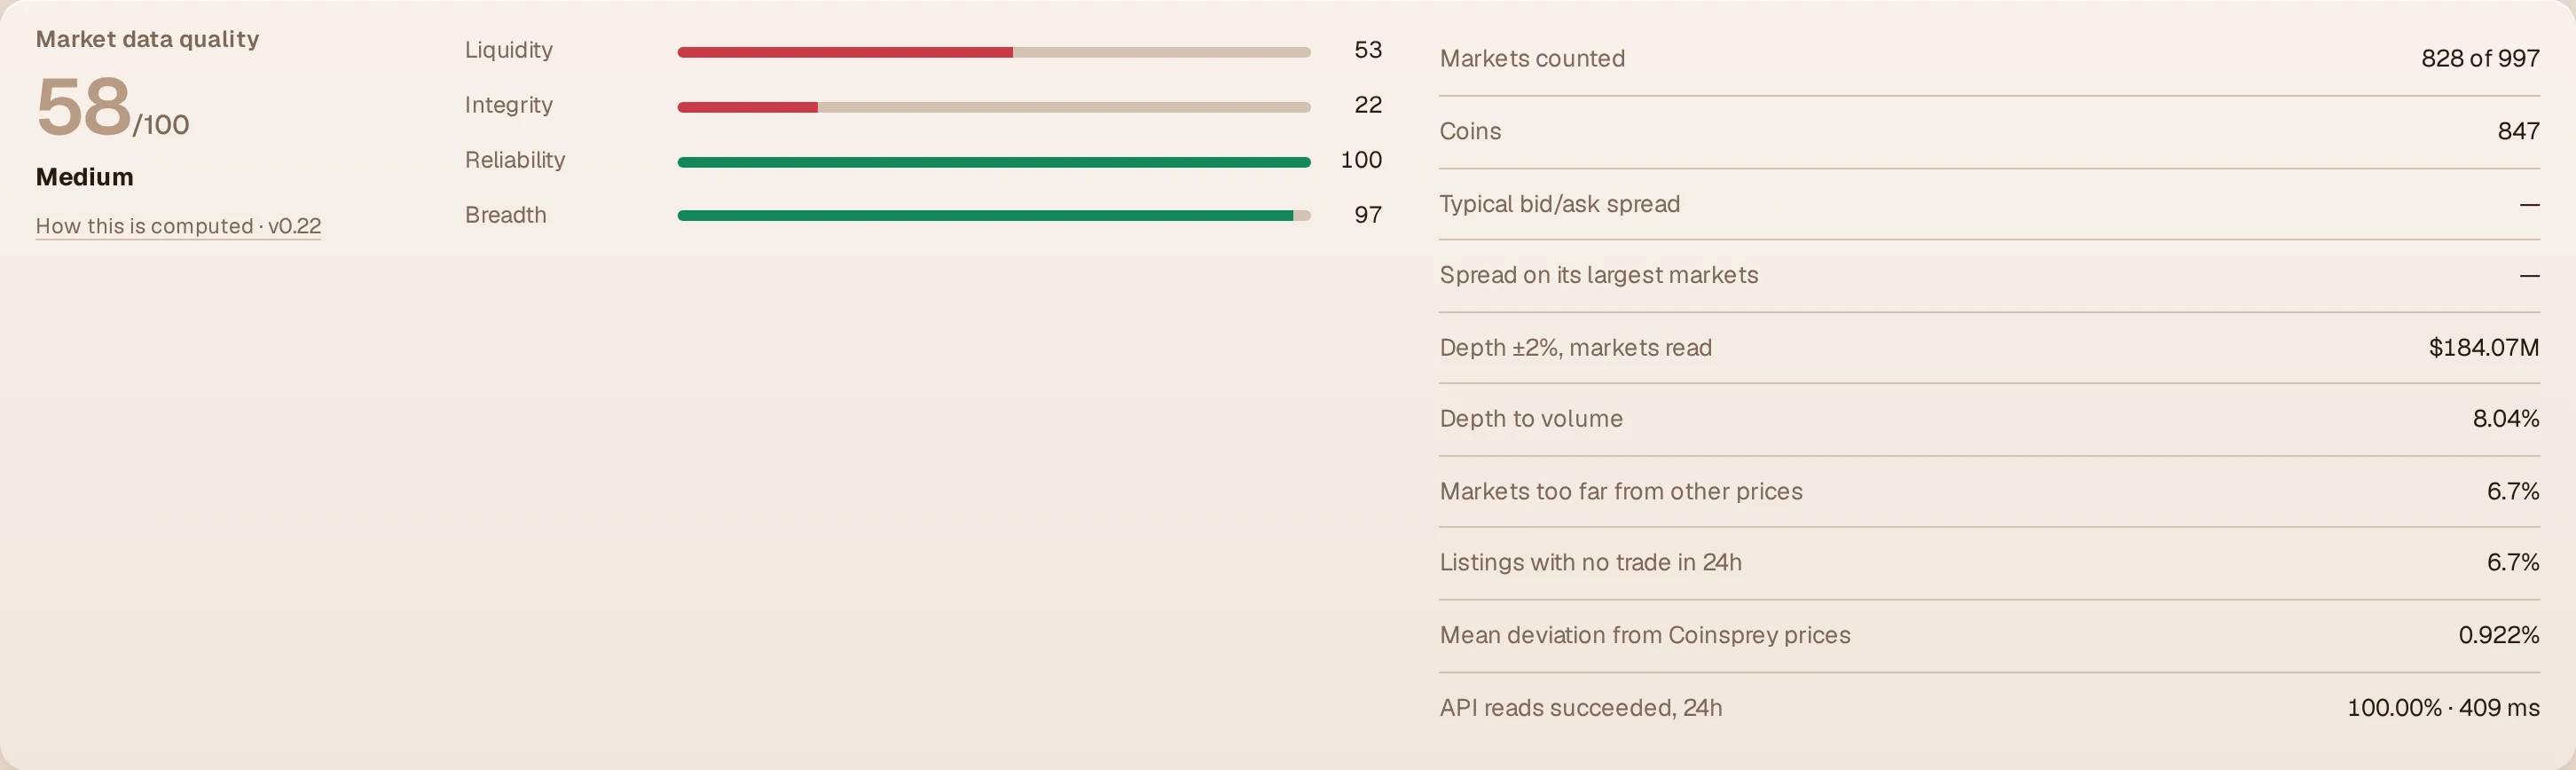Click 'Listings with no trade in 24h' label
This screenshot has height=770, width=2576.
pyautogui.click(x=1591, y=563)
